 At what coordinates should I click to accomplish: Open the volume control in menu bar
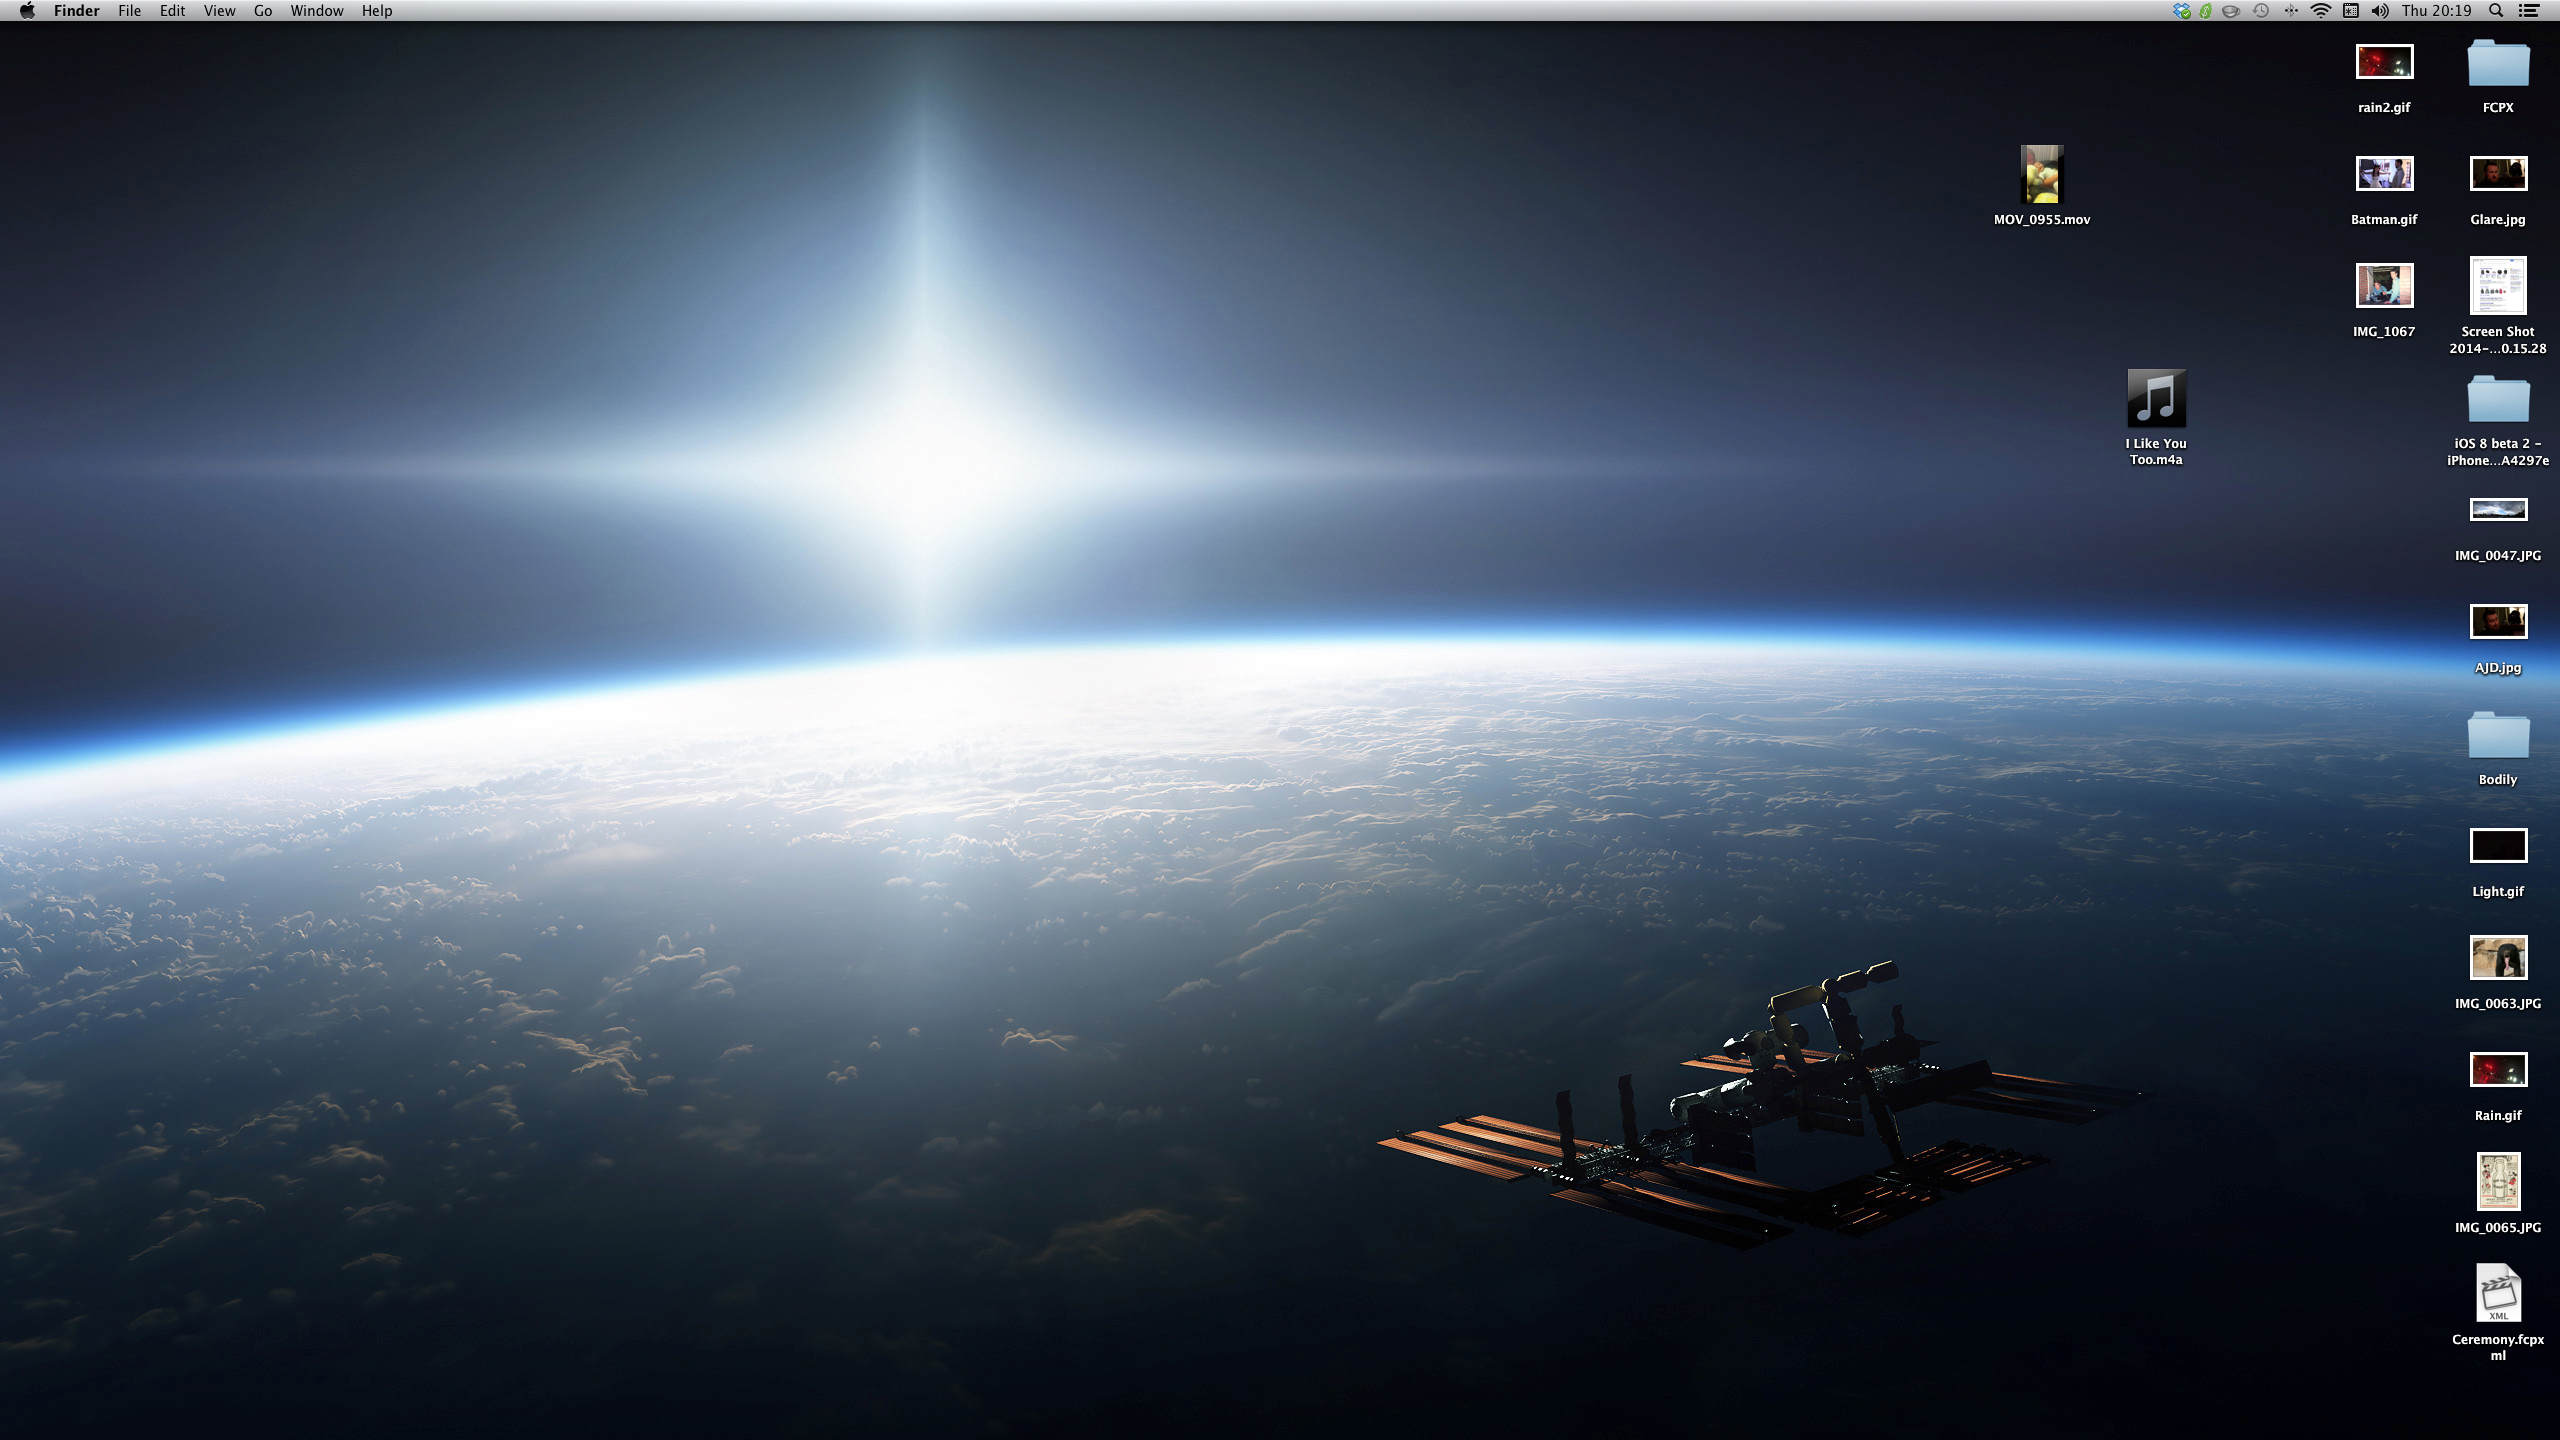click(2380, 11)
